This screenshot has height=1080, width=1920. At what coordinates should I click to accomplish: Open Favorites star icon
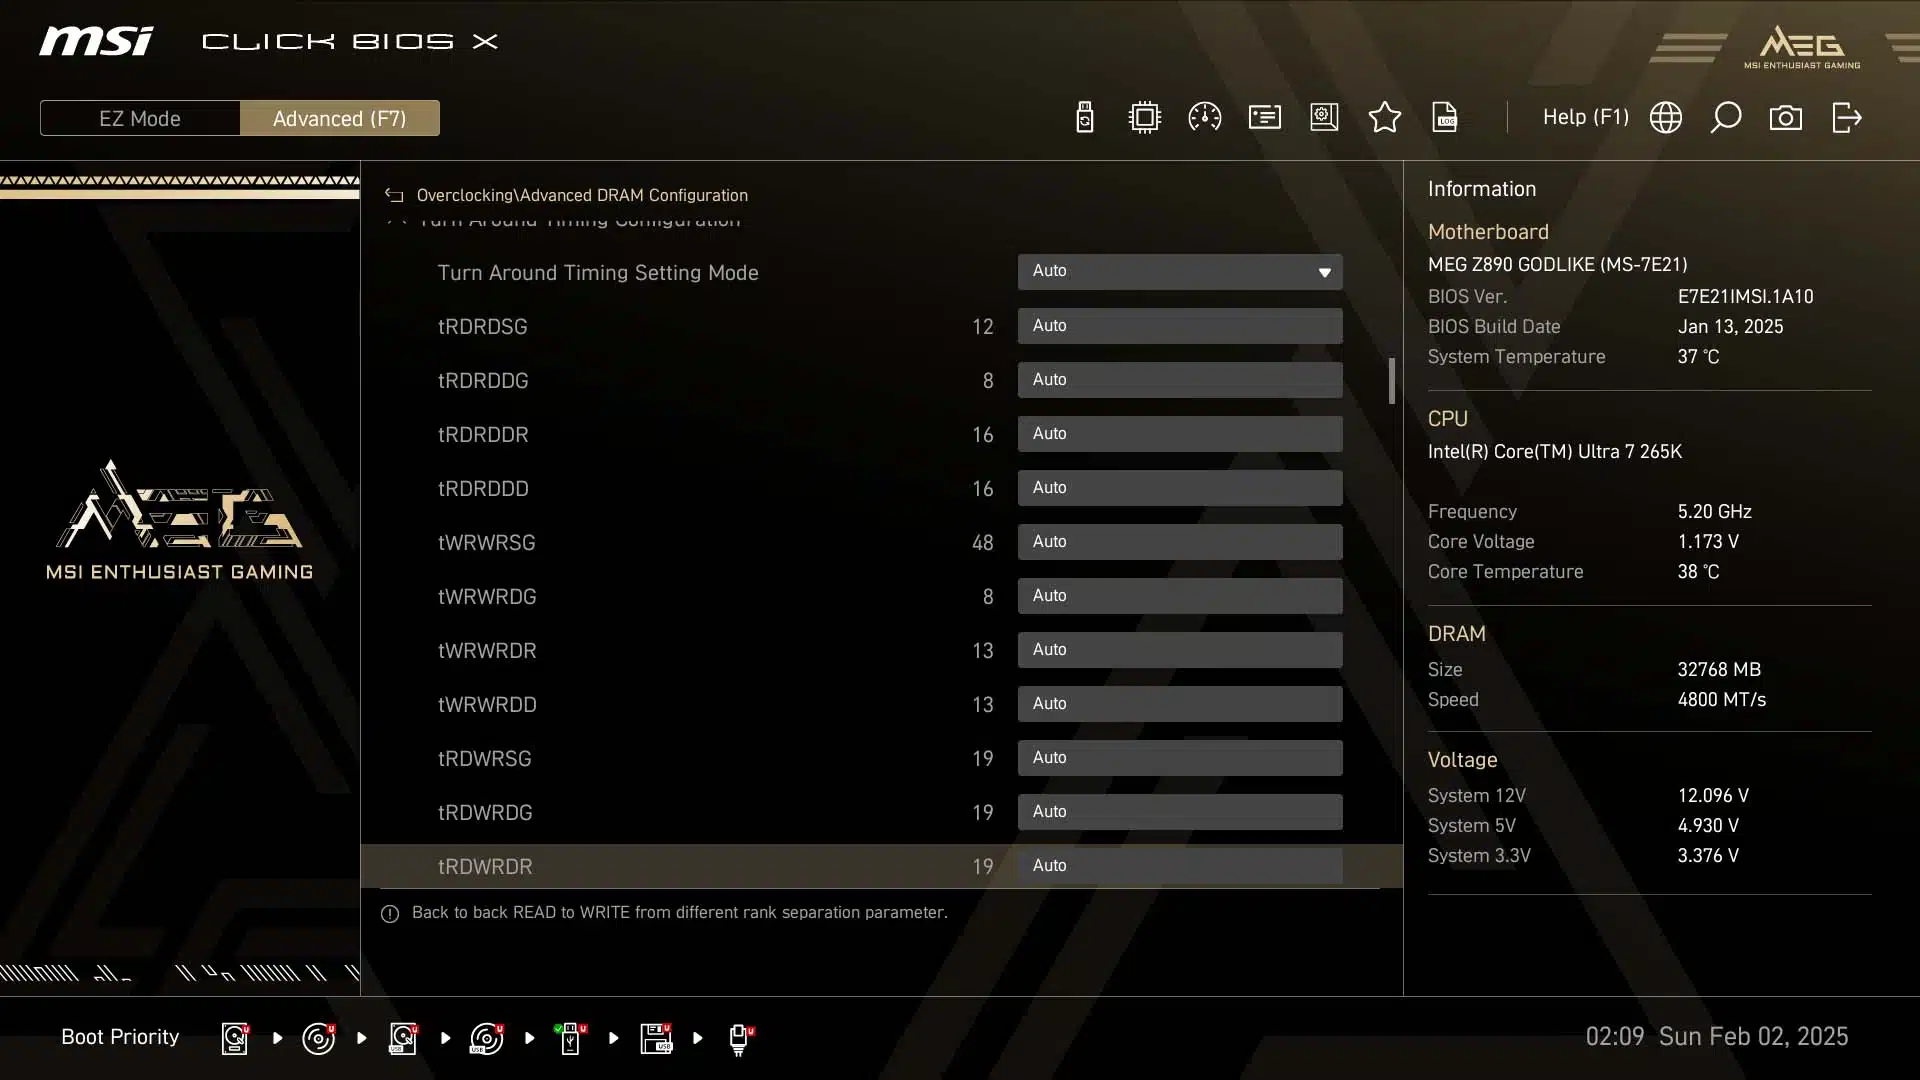1384,118
